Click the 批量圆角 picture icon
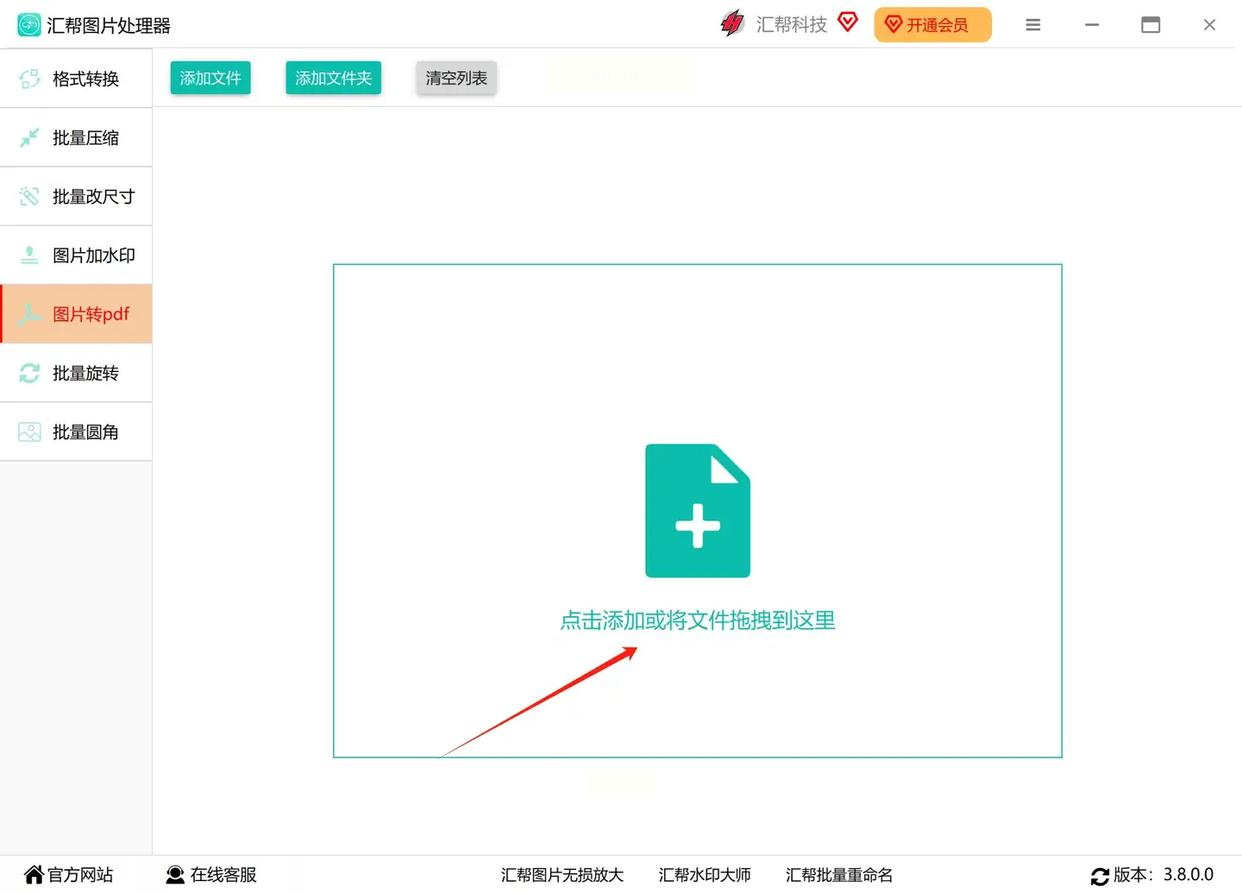 30,432
